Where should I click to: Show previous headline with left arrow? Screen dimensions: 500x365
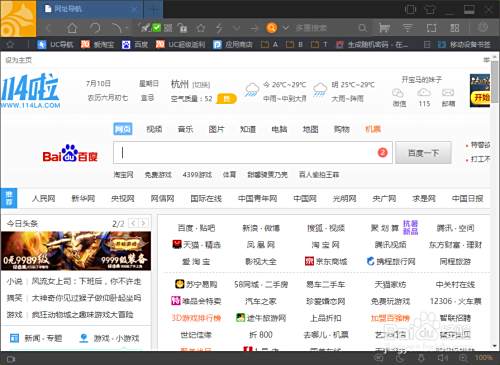pos(133,223)
